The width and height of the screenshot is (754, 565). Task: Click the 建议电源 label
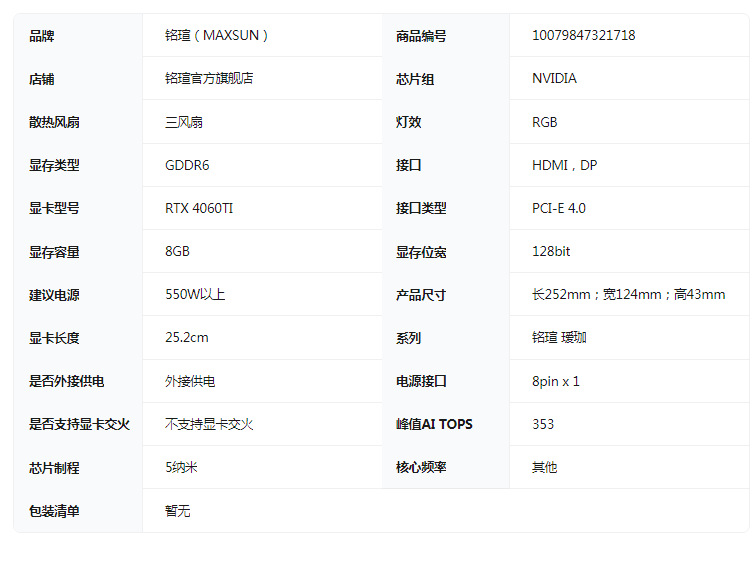pos(54,295)
